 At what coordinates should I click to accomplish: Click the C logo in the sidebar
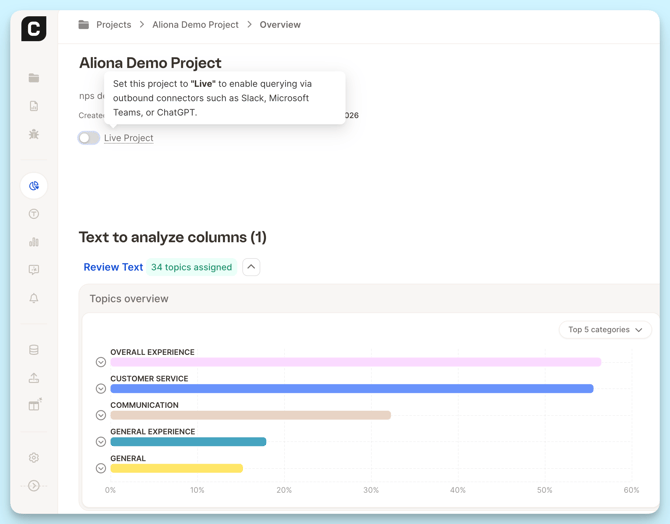[34, 29]
